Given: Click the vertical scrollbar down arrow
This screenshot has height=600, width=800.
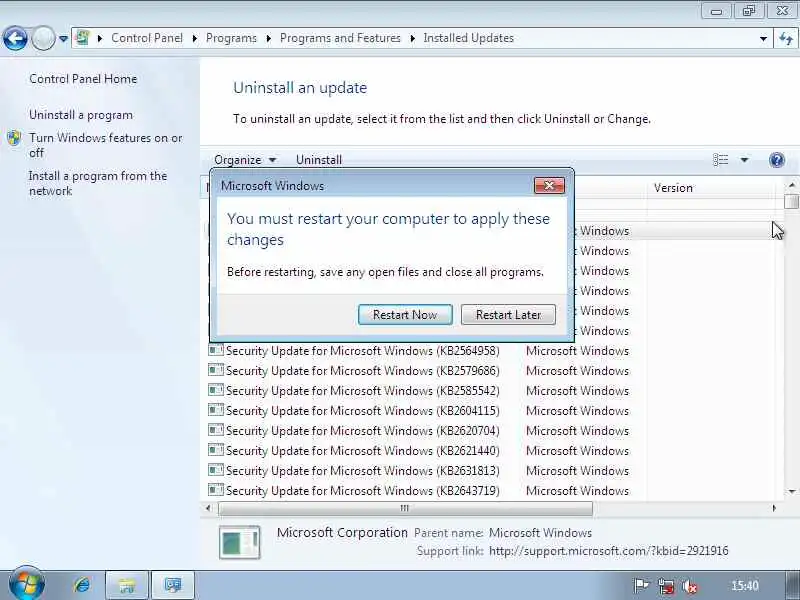Looking at the screenshot, I should tap(791, 491).
